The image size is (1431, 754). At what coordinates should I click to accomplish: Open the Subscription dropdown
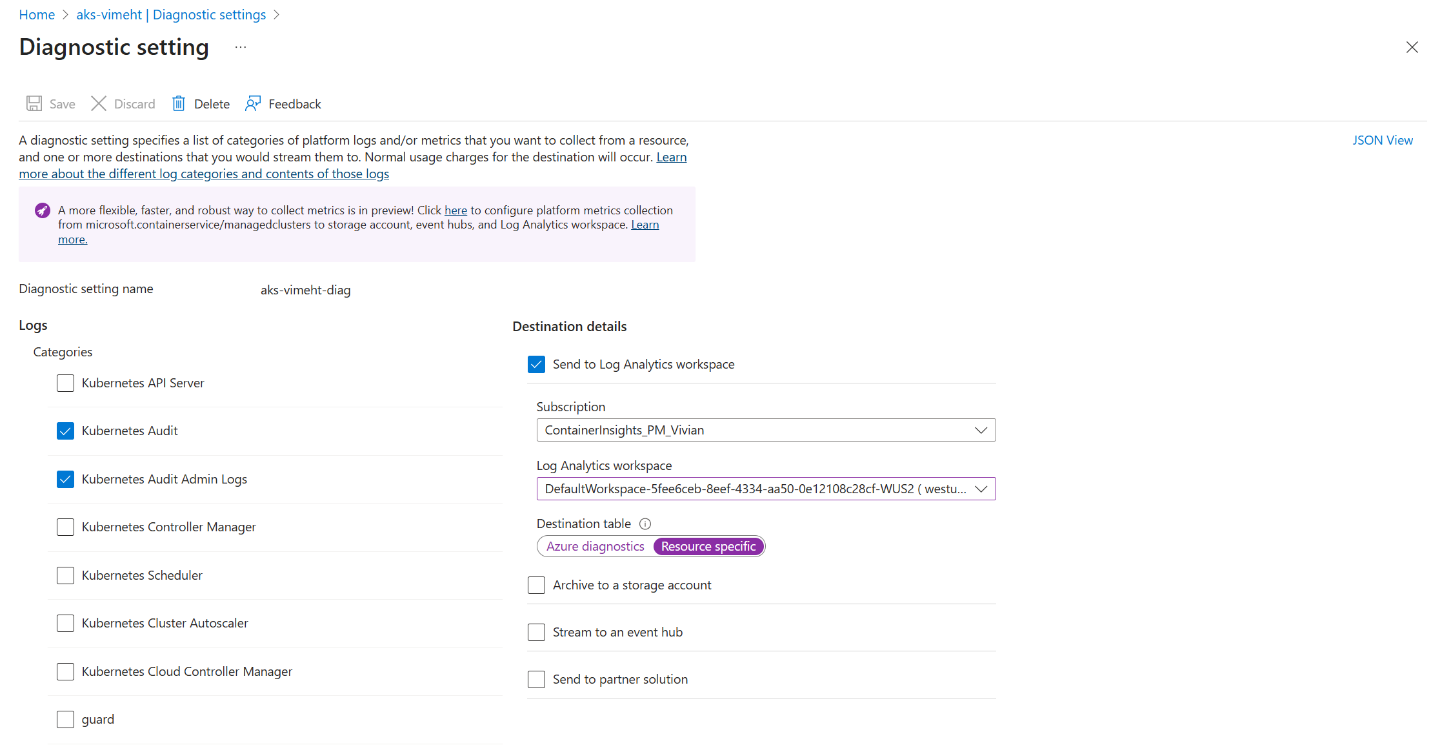[x=765, y=430]
